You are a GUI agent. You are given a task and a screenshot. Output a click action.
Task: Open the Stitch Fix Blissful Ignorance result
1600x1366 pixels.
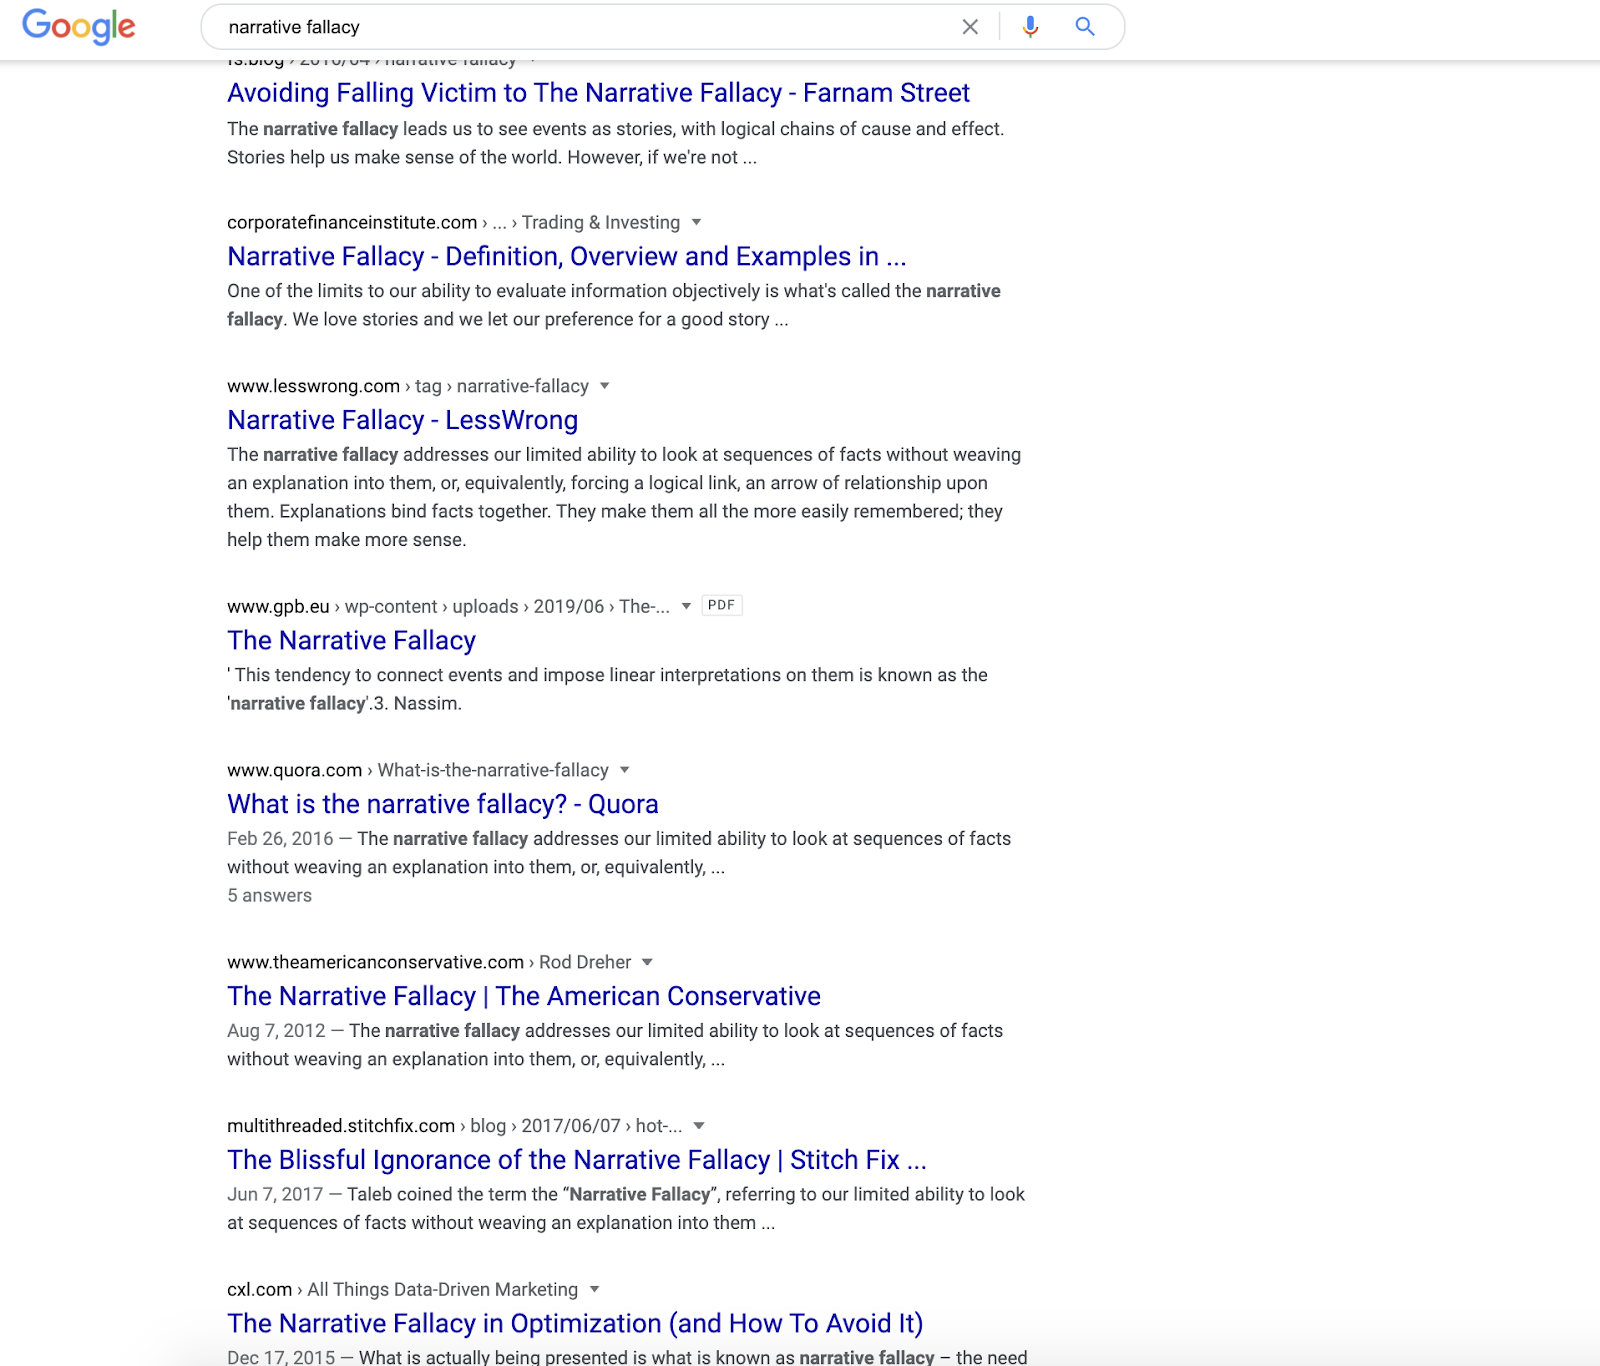577,1161
